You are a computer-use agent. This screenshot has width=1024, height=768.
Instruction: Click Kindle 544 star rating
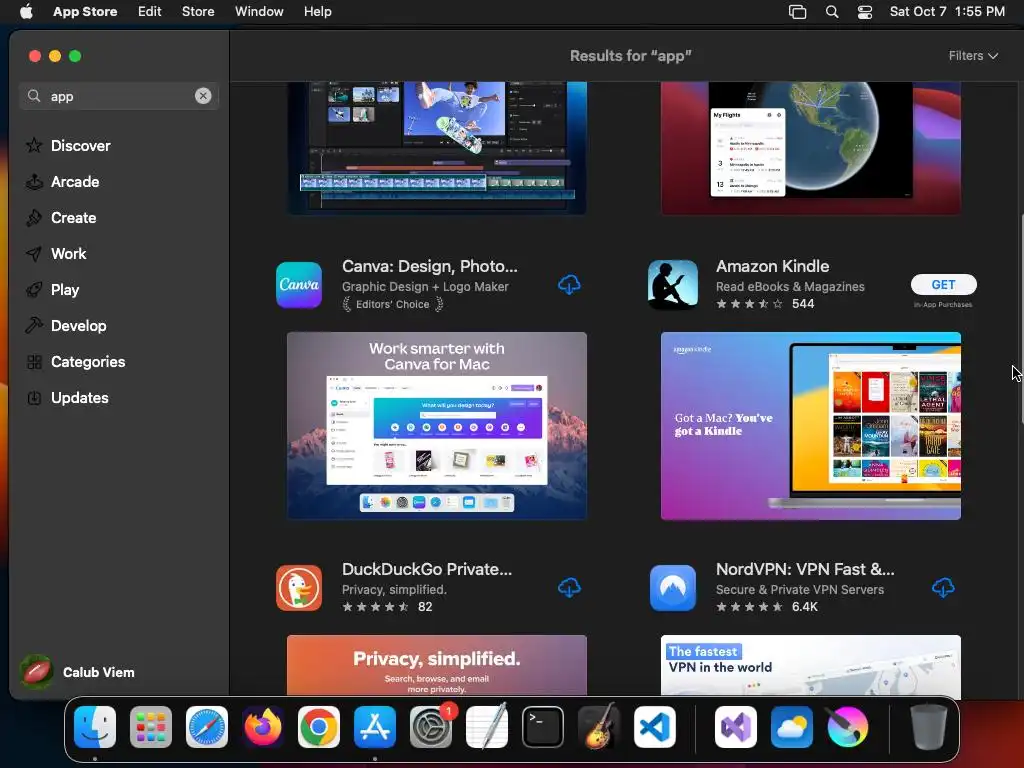click(765, 304)
